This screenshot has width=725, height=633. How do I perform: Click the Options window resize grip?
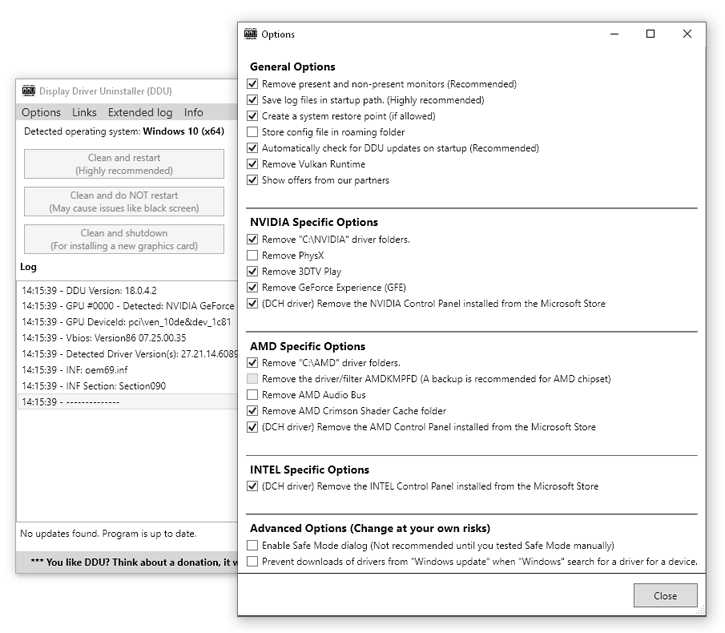click(x=700, y=611)
